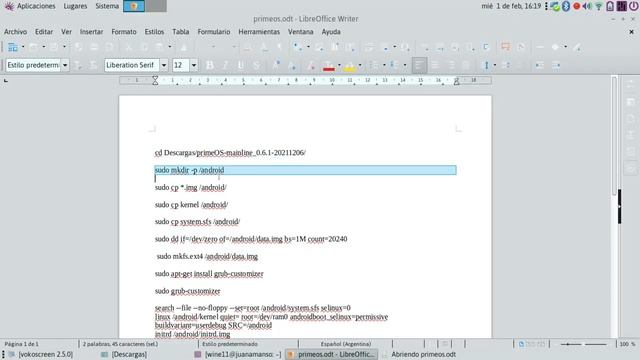Click the Insert Line drawing icon
Image resolution: width=640 pixels, height=360 pixels.
coord(540,47)
